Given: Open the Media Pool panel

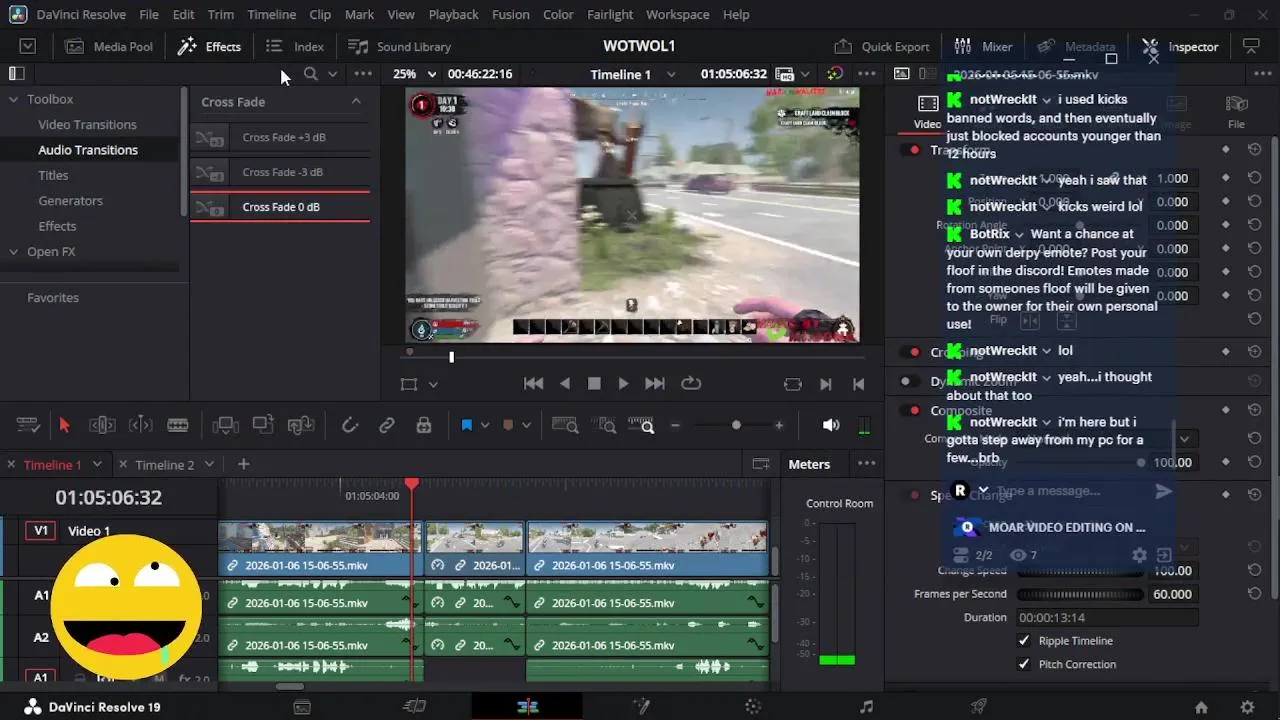Looking at the screenshot, I should click(109, 46).
